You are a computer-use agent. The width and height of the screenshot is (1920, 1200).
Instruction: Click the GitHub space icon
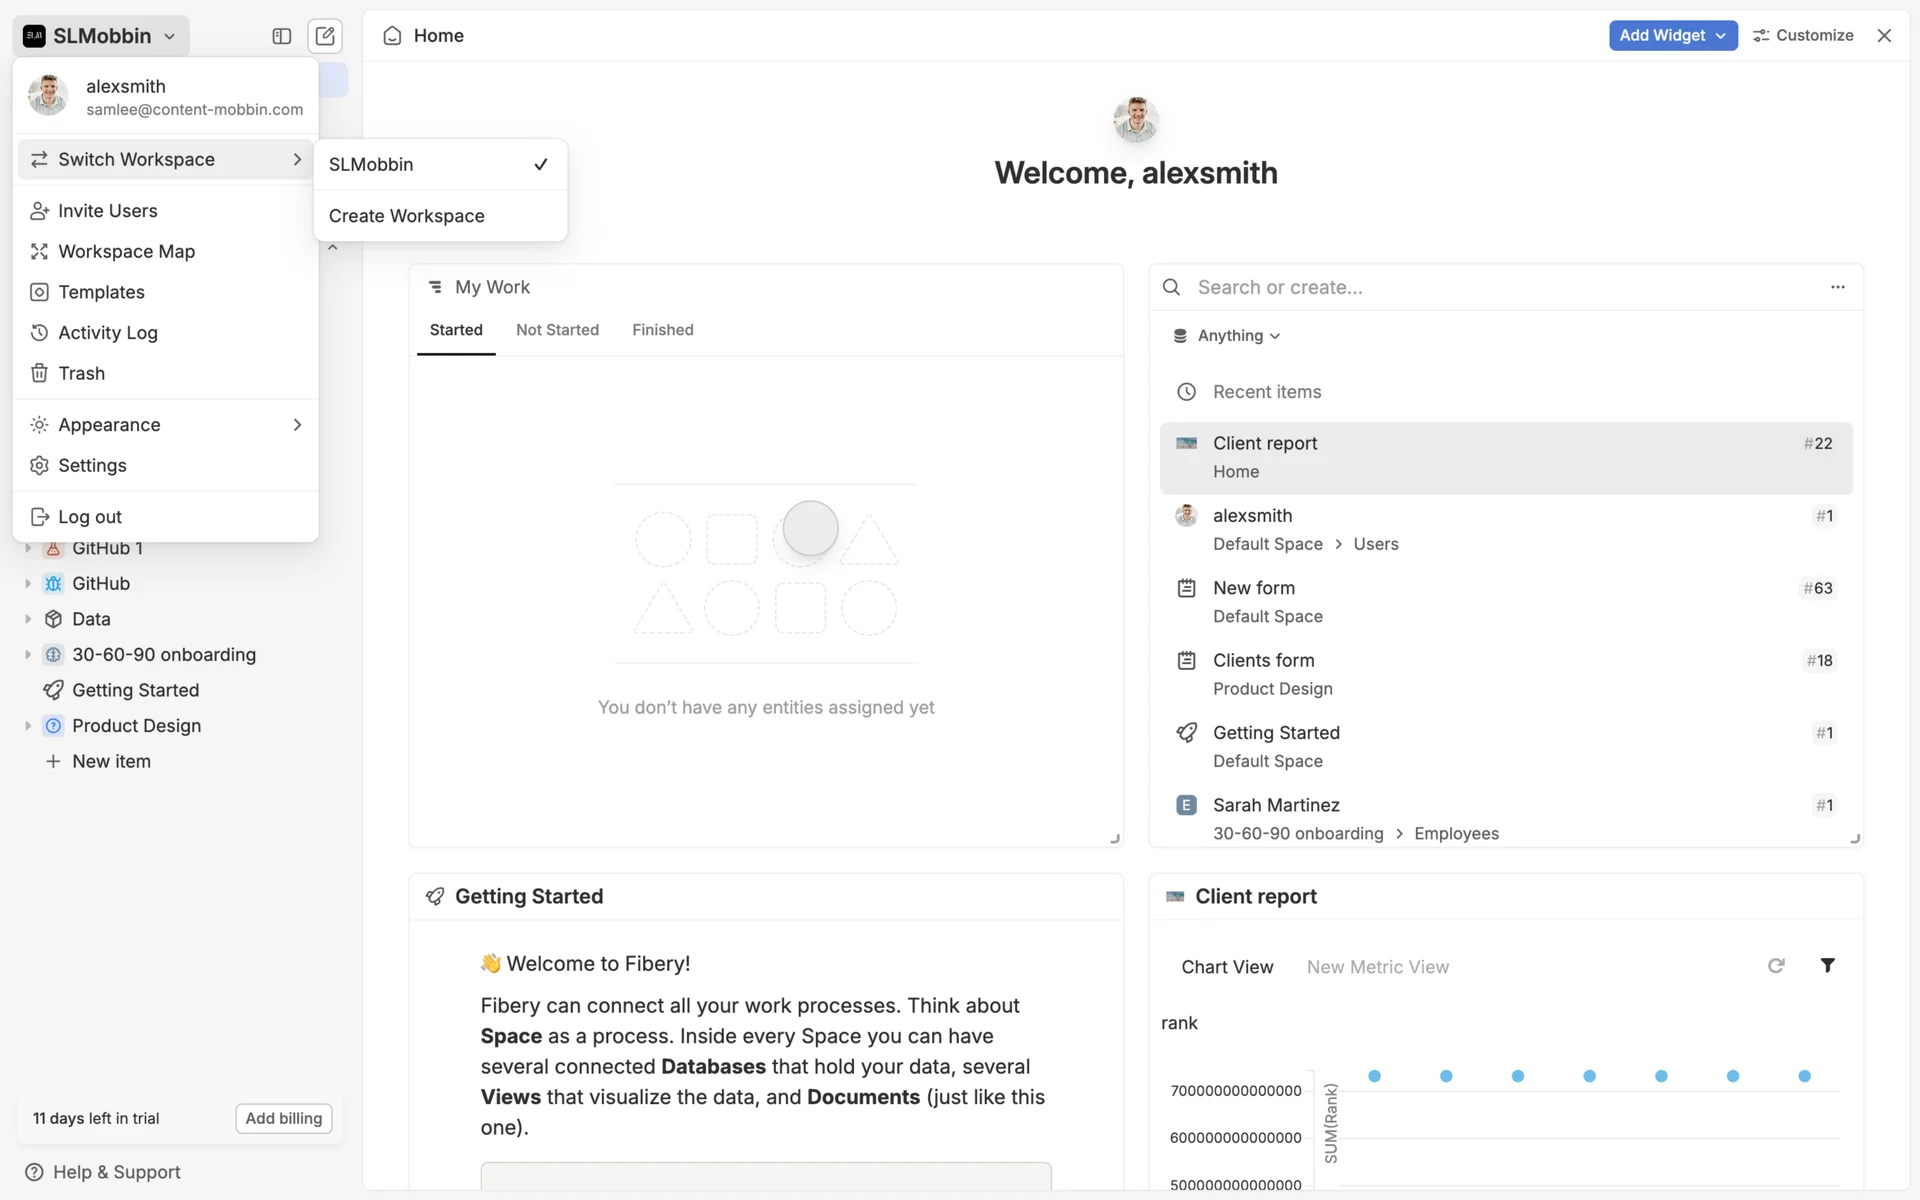coord(54,584)
